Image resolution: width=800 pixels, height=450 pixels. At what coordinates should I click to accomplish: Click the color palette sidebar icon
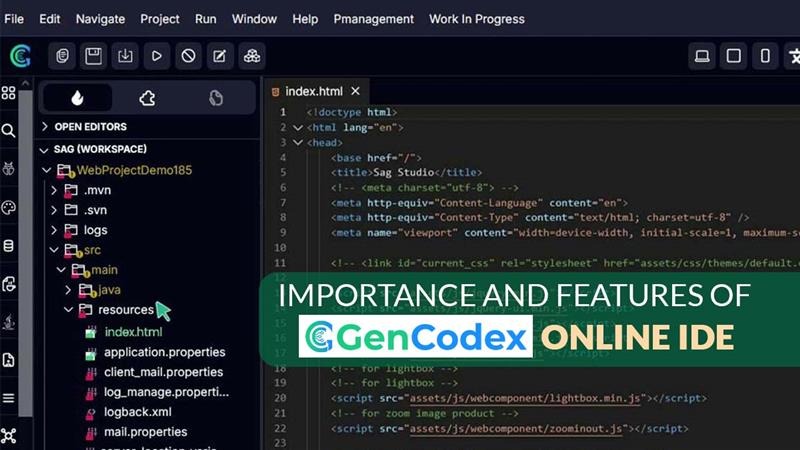click(x=9, y=208)
